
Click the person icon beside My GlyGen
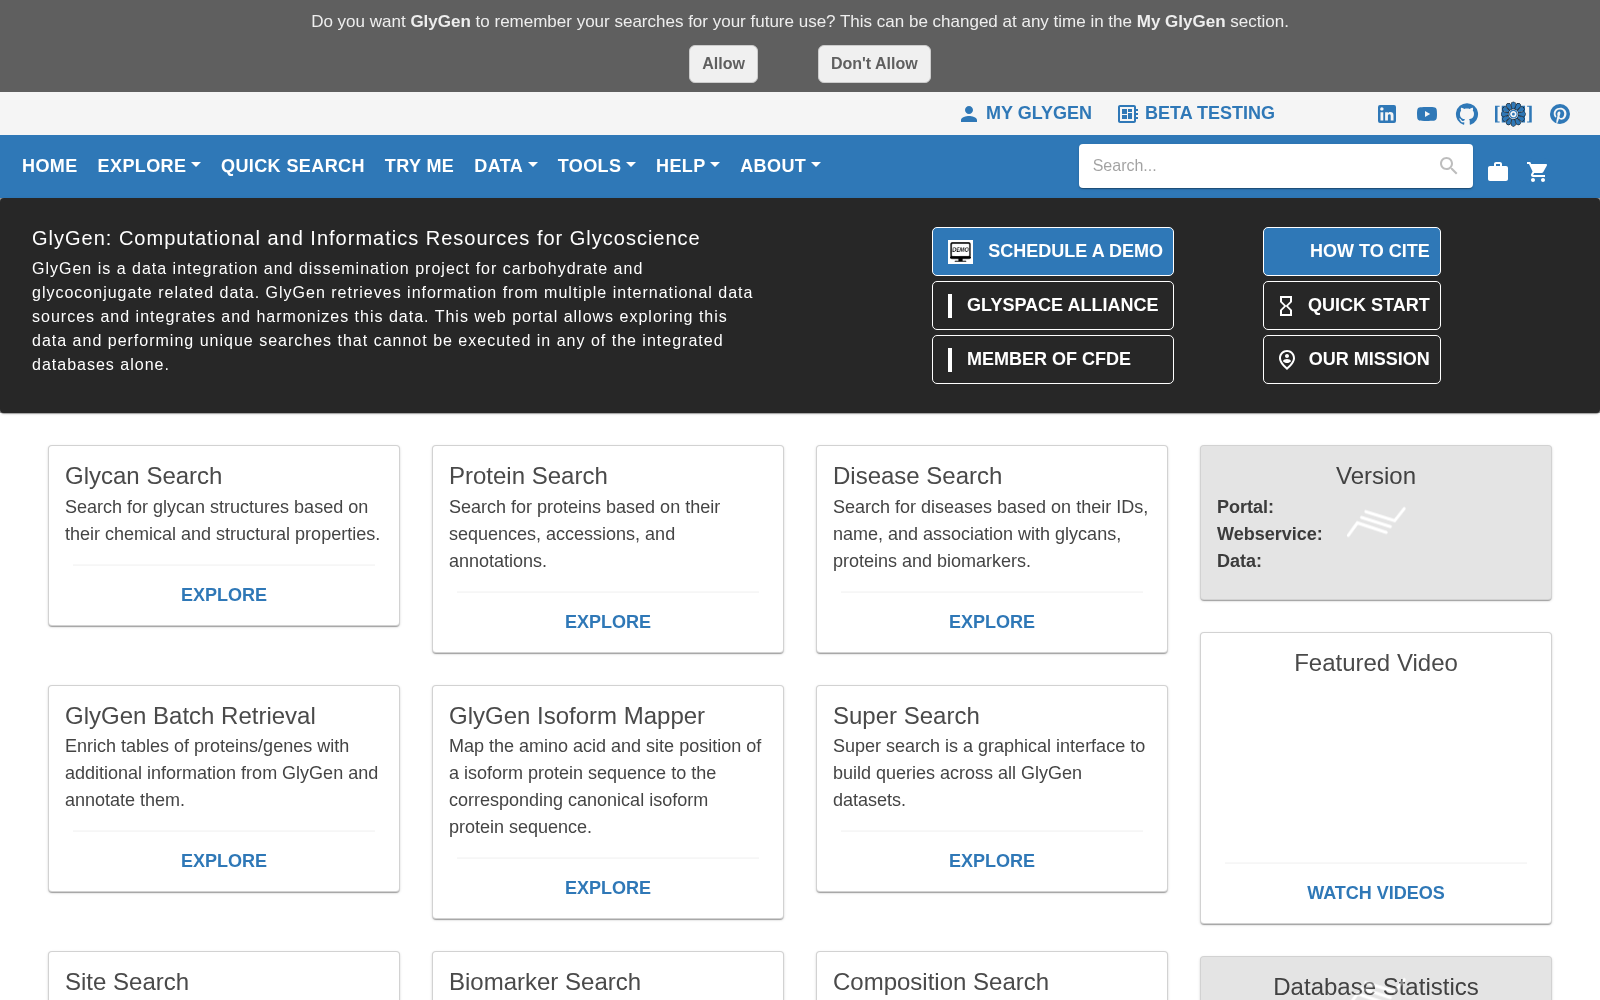(968, 114)
